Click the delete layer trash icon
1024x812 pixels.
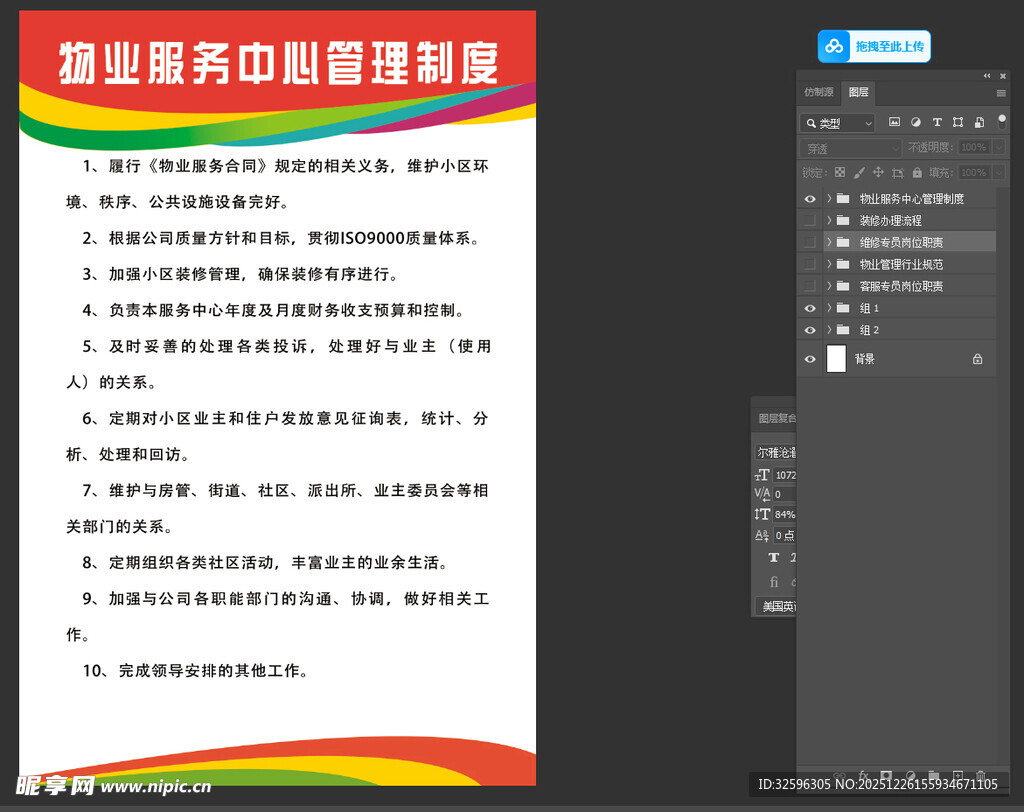coord(981,775)
